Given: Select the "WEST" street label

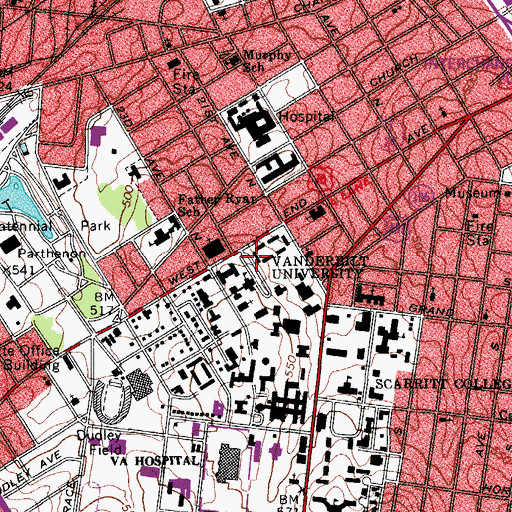Looking at the screenshot, I should pos(184,273).
